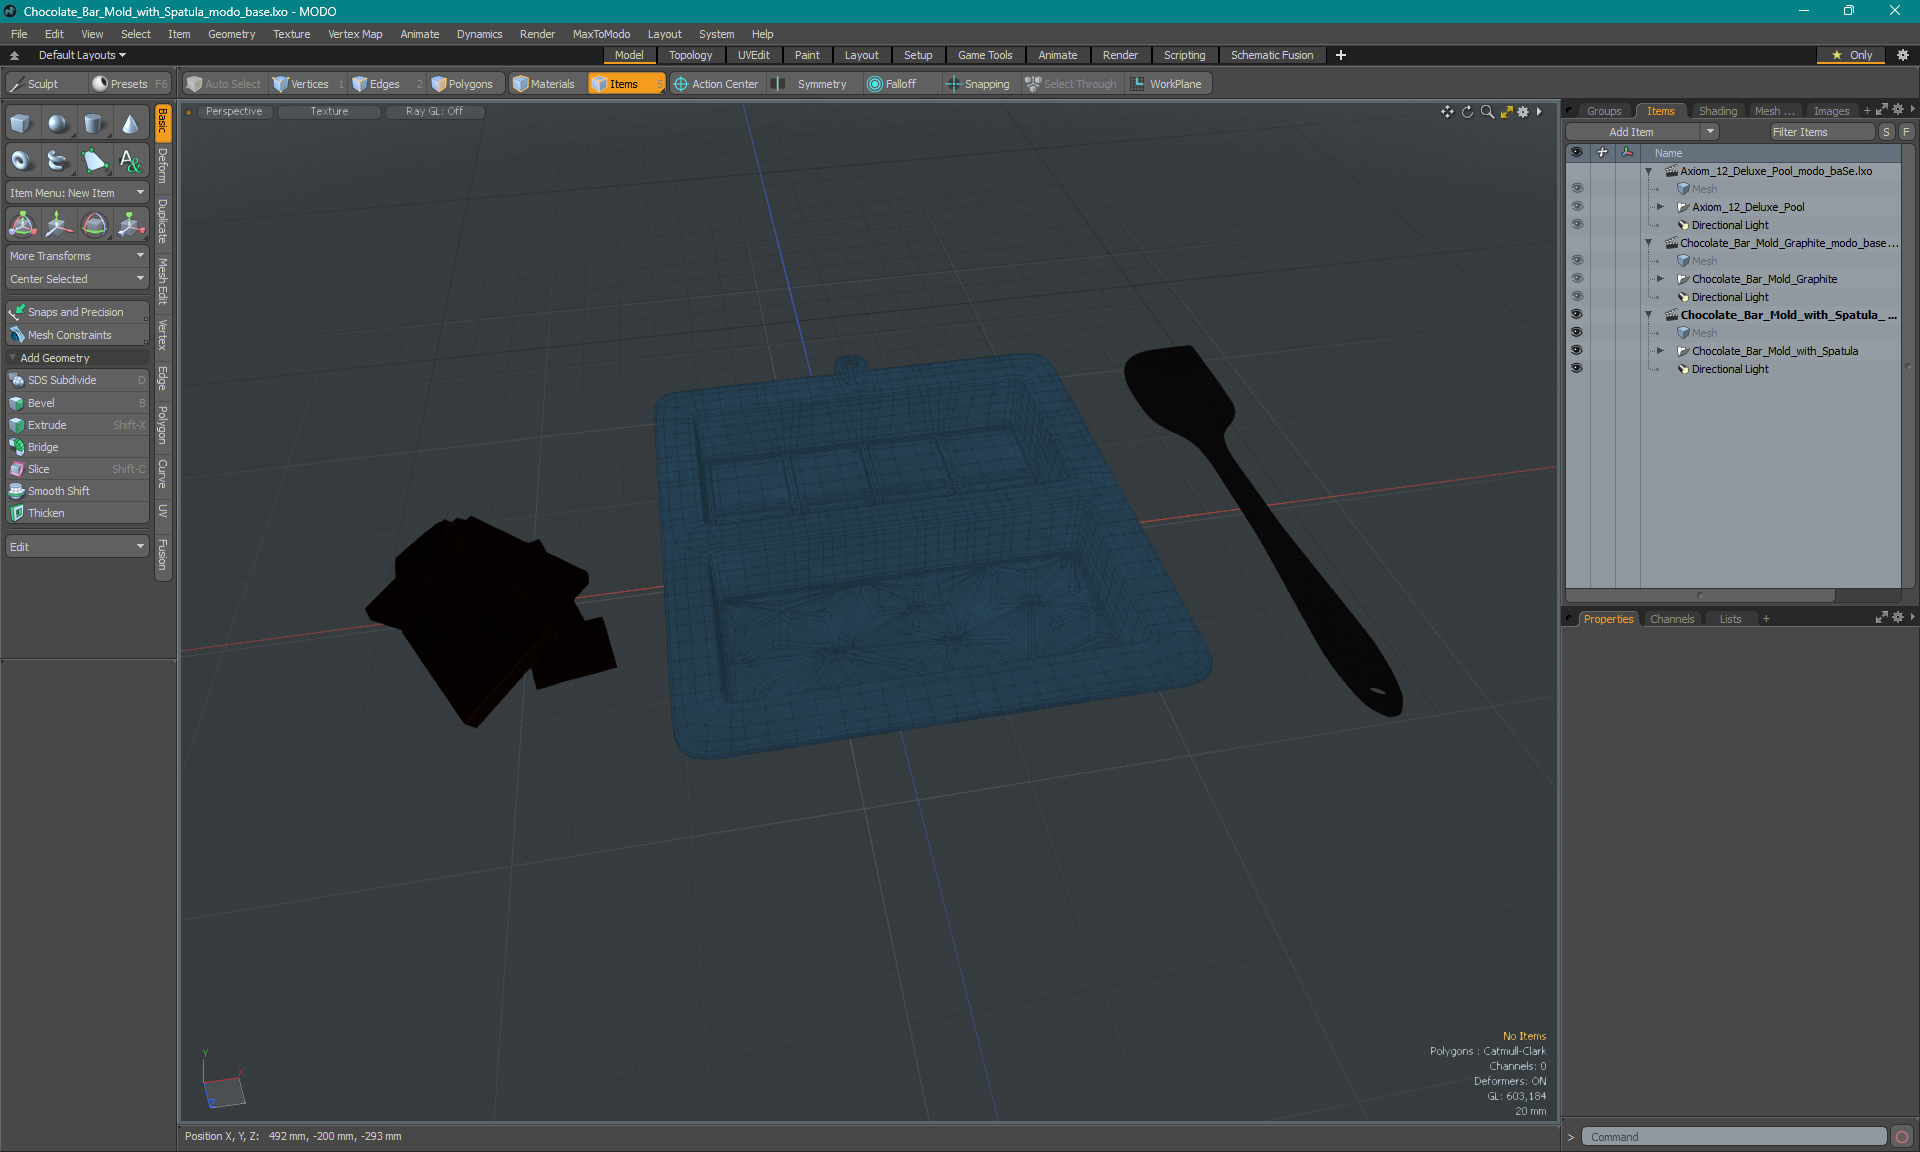Select the cone primitive tool

click(x=130, y=124)
